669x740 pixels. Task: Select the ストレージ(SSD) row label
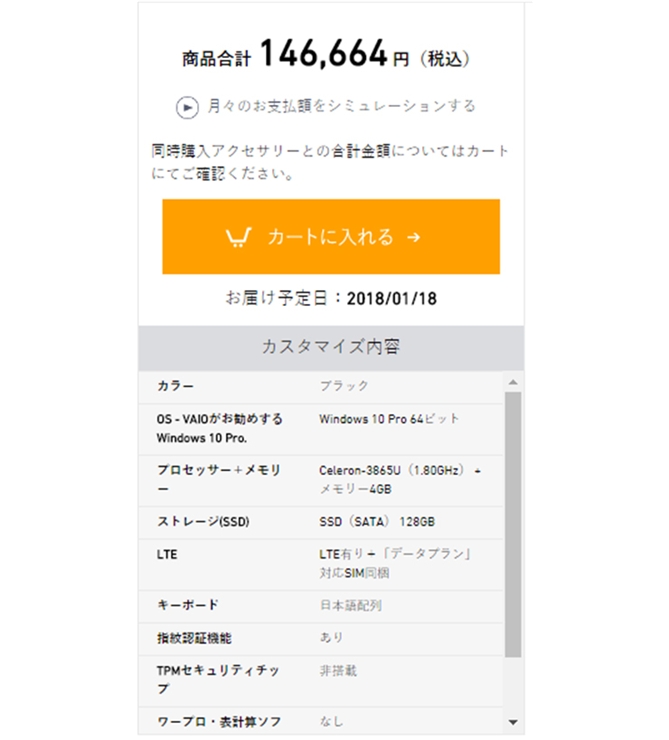coord(206,522)
